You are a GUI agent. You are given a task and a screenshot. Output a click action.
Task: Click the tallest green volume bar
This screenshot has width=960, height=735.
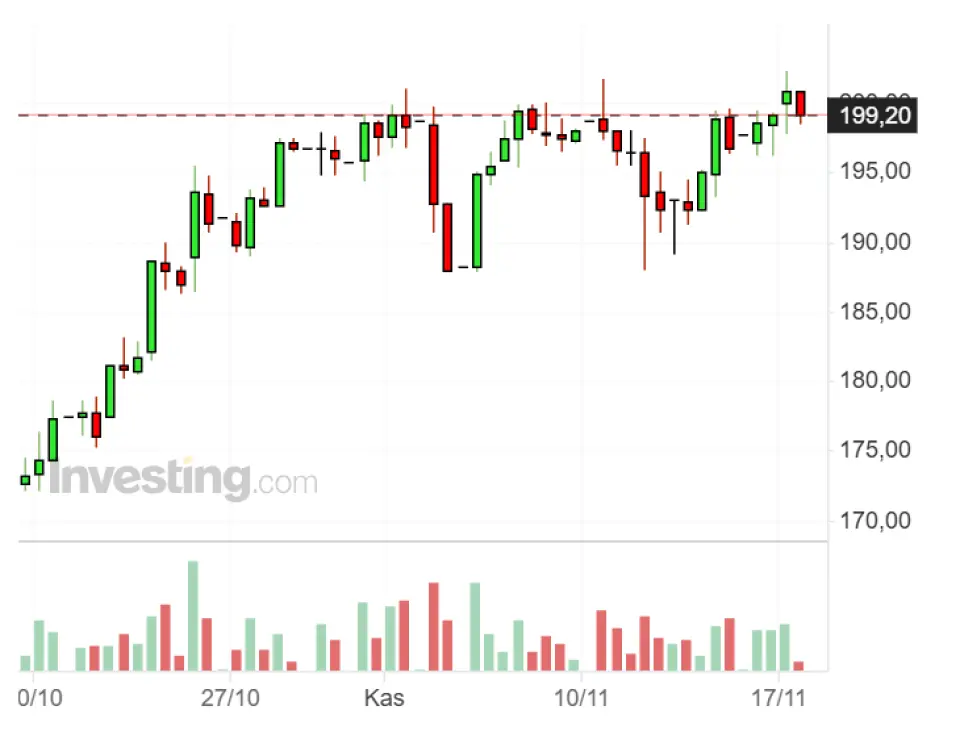click(x=193, y=615)
